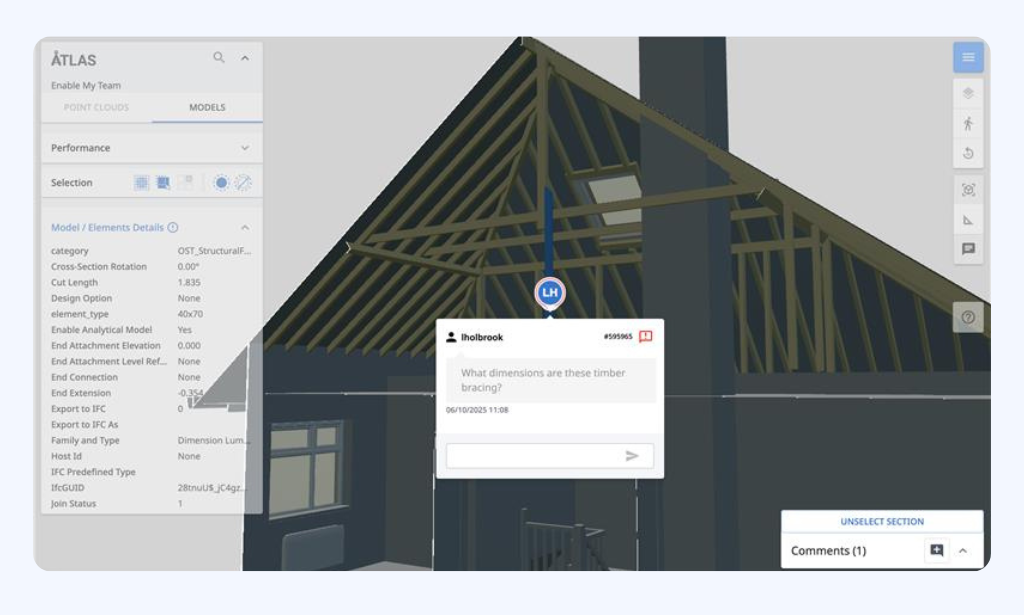
Task: Open the hamburger menu button
Action: [968, 57]
